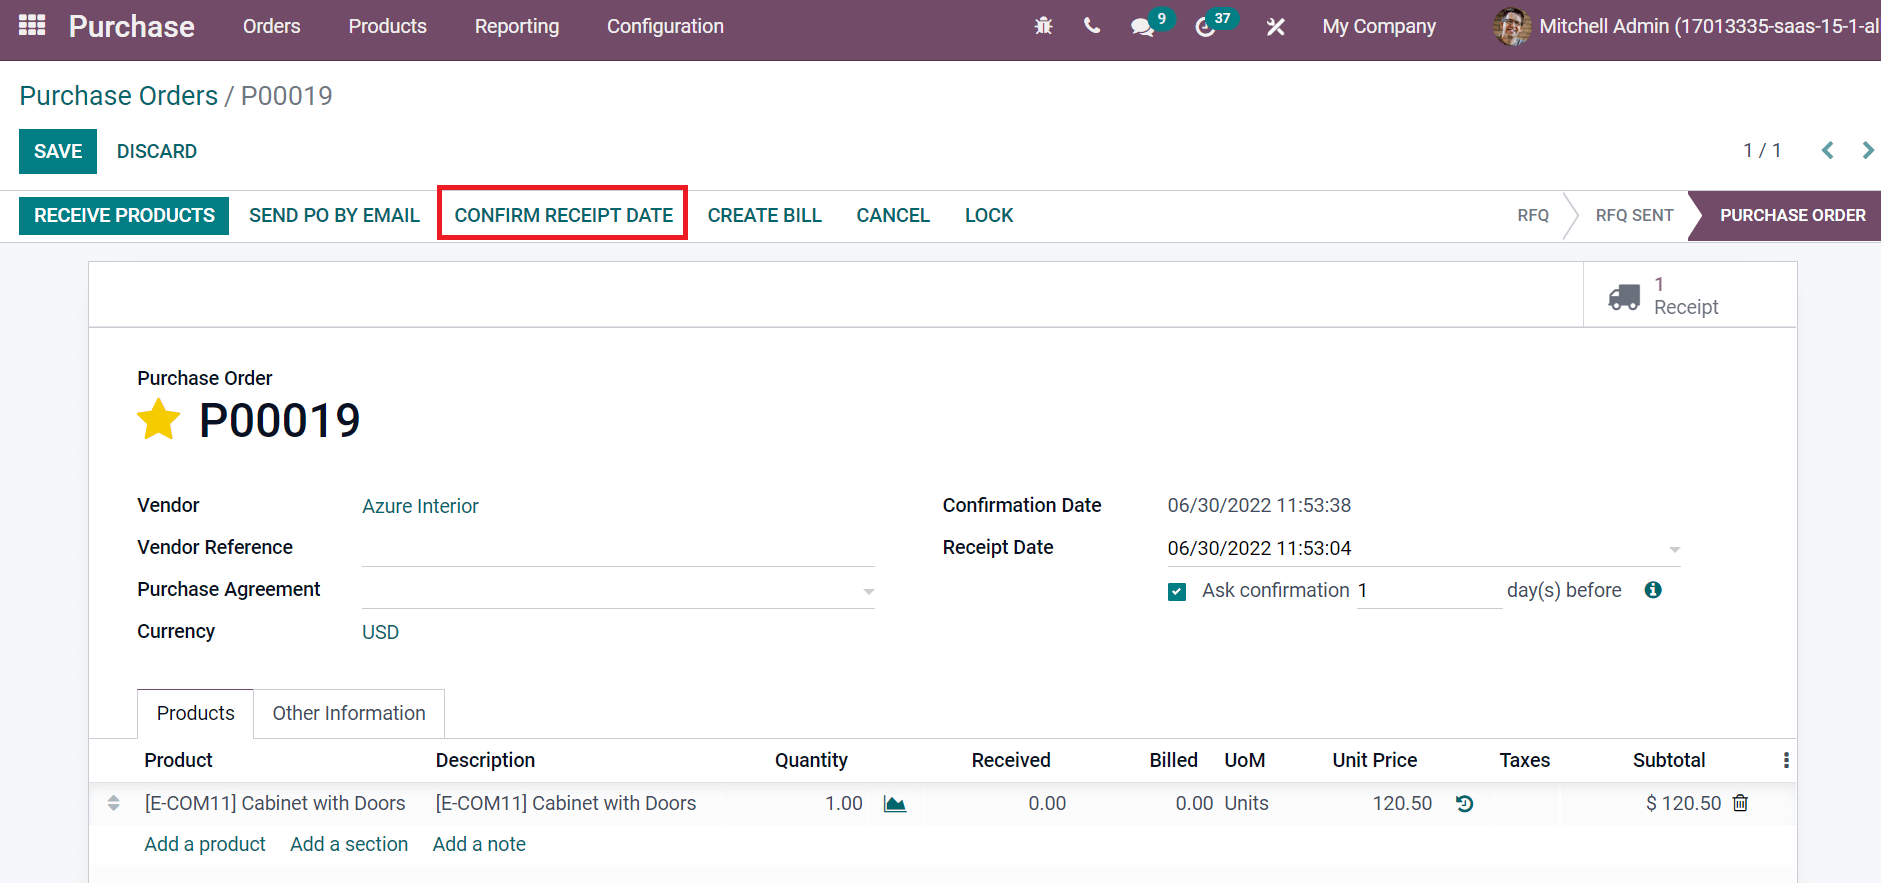Go back via Purchase Orders breadcrumb
The height and width of the screenshot is (883, 1881).
coord(119,96)
